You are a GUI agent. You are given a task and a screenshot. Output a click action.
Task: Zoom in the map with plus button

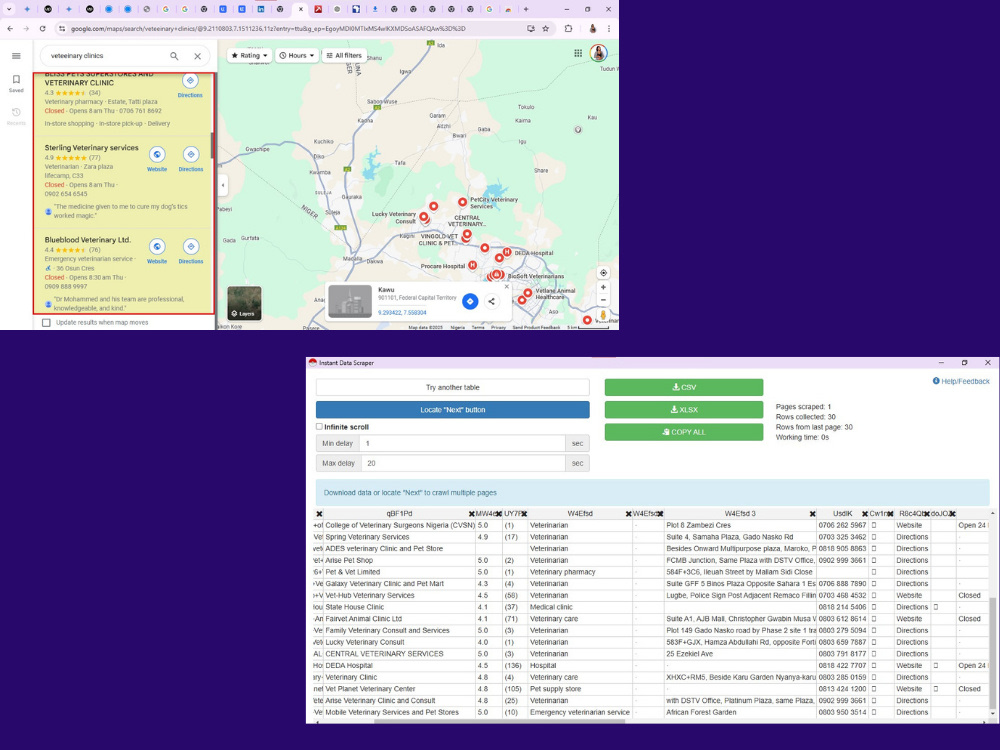pos(603,288)
